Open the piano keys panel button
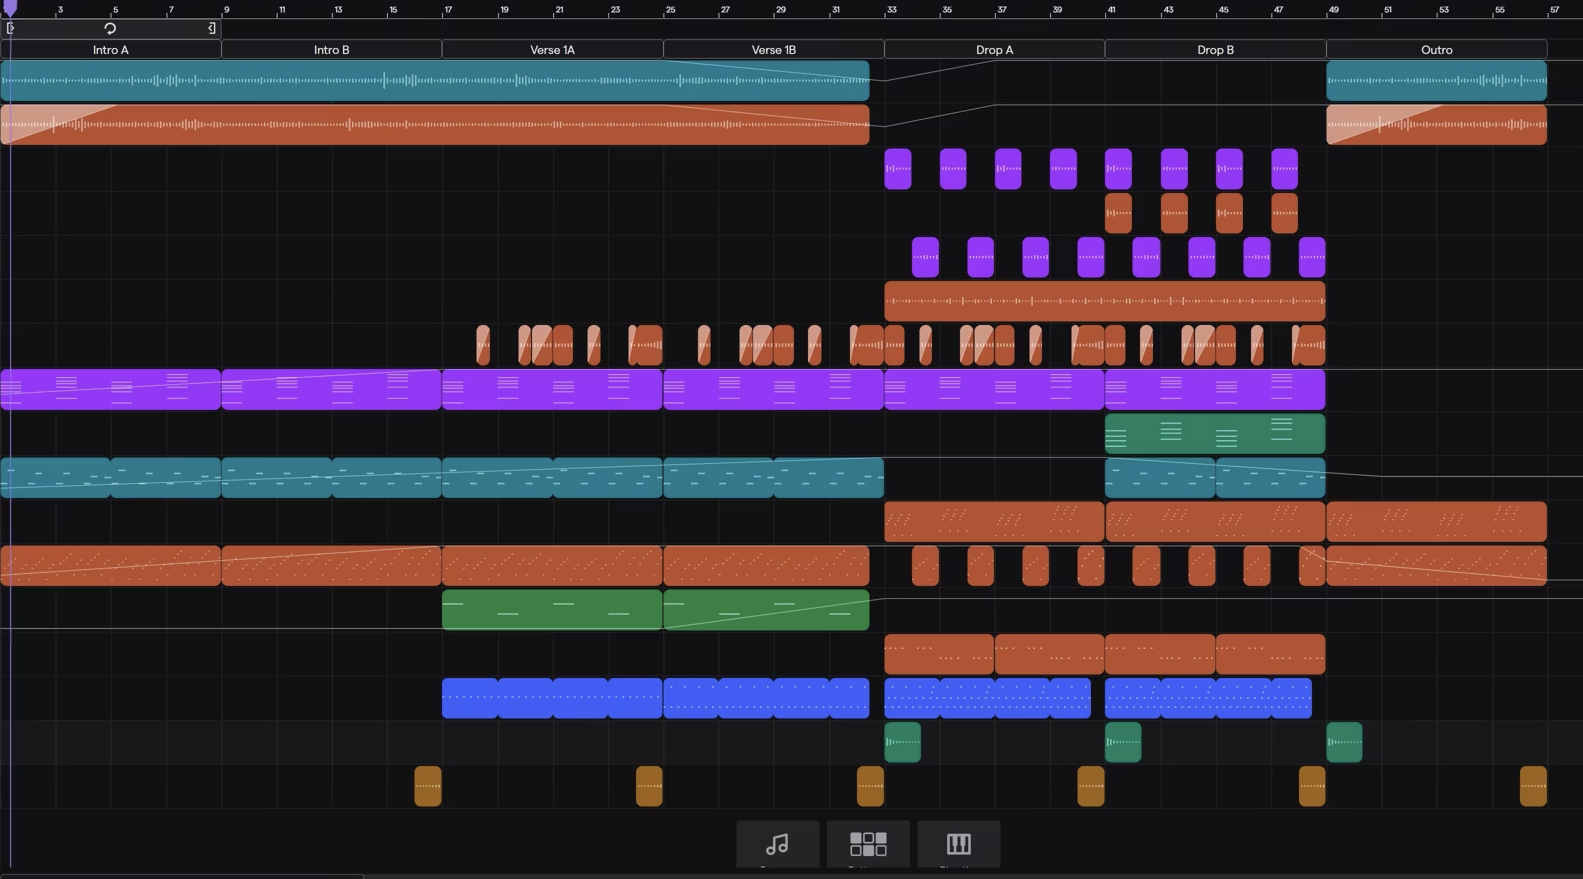The width and height of the screenshot is (1583, 879). click(x=958, y=844)
